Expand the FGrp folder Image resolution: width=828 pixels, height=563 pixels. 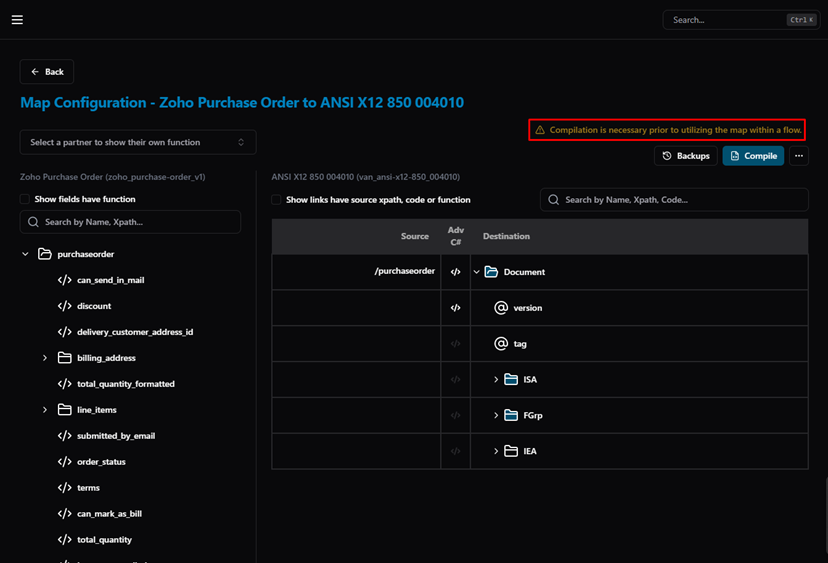496,416
